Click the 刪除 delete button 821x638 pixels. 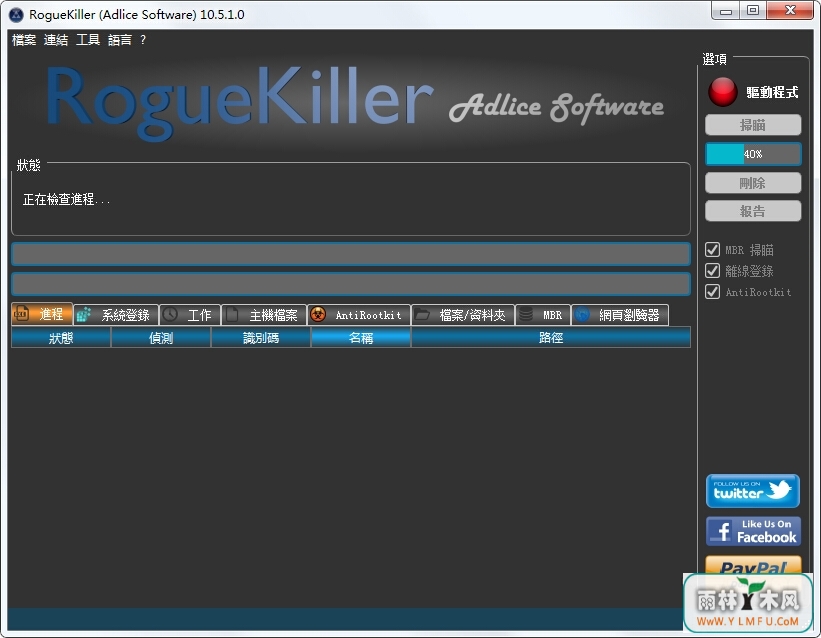tap(753, 183)
